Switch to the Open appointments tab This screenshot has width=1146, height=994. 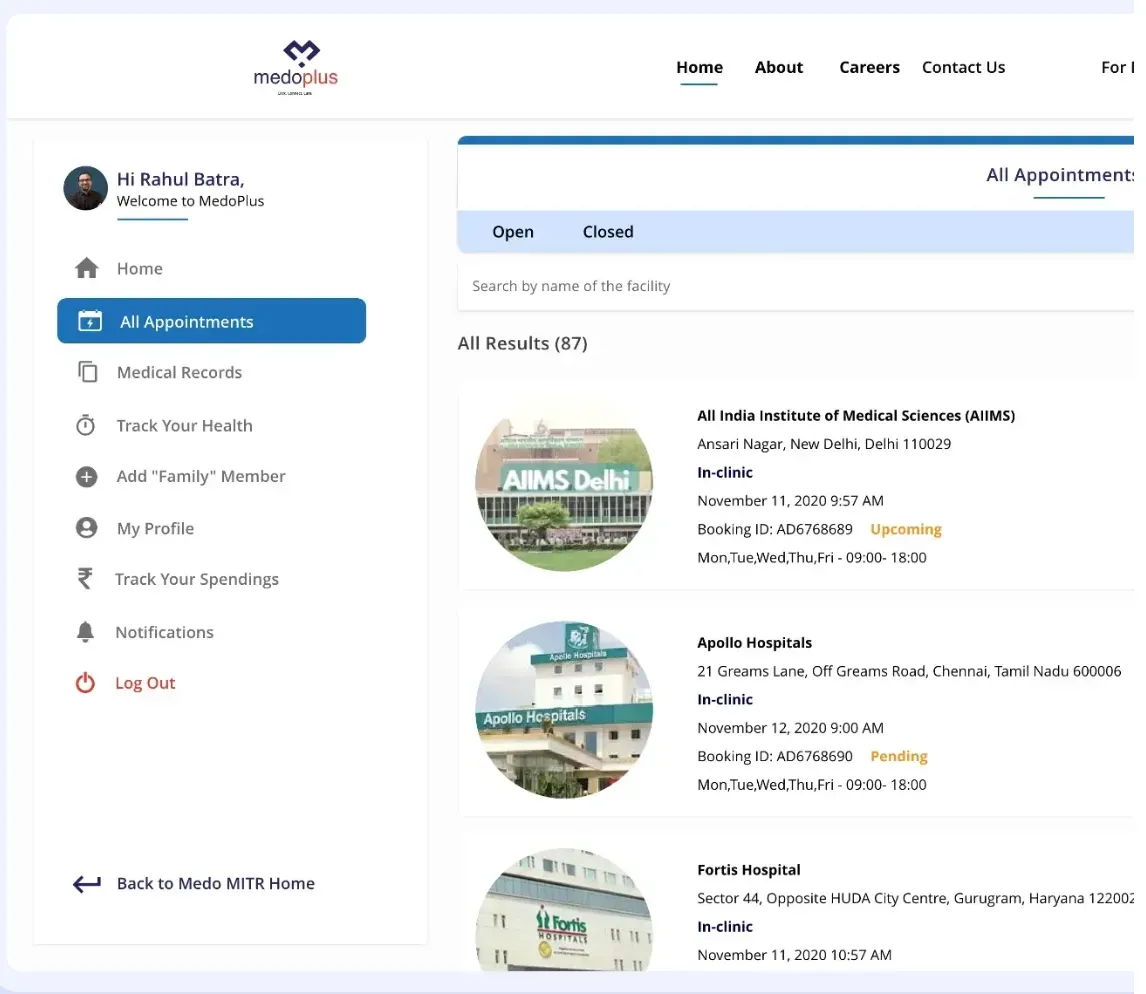(513, 232)
